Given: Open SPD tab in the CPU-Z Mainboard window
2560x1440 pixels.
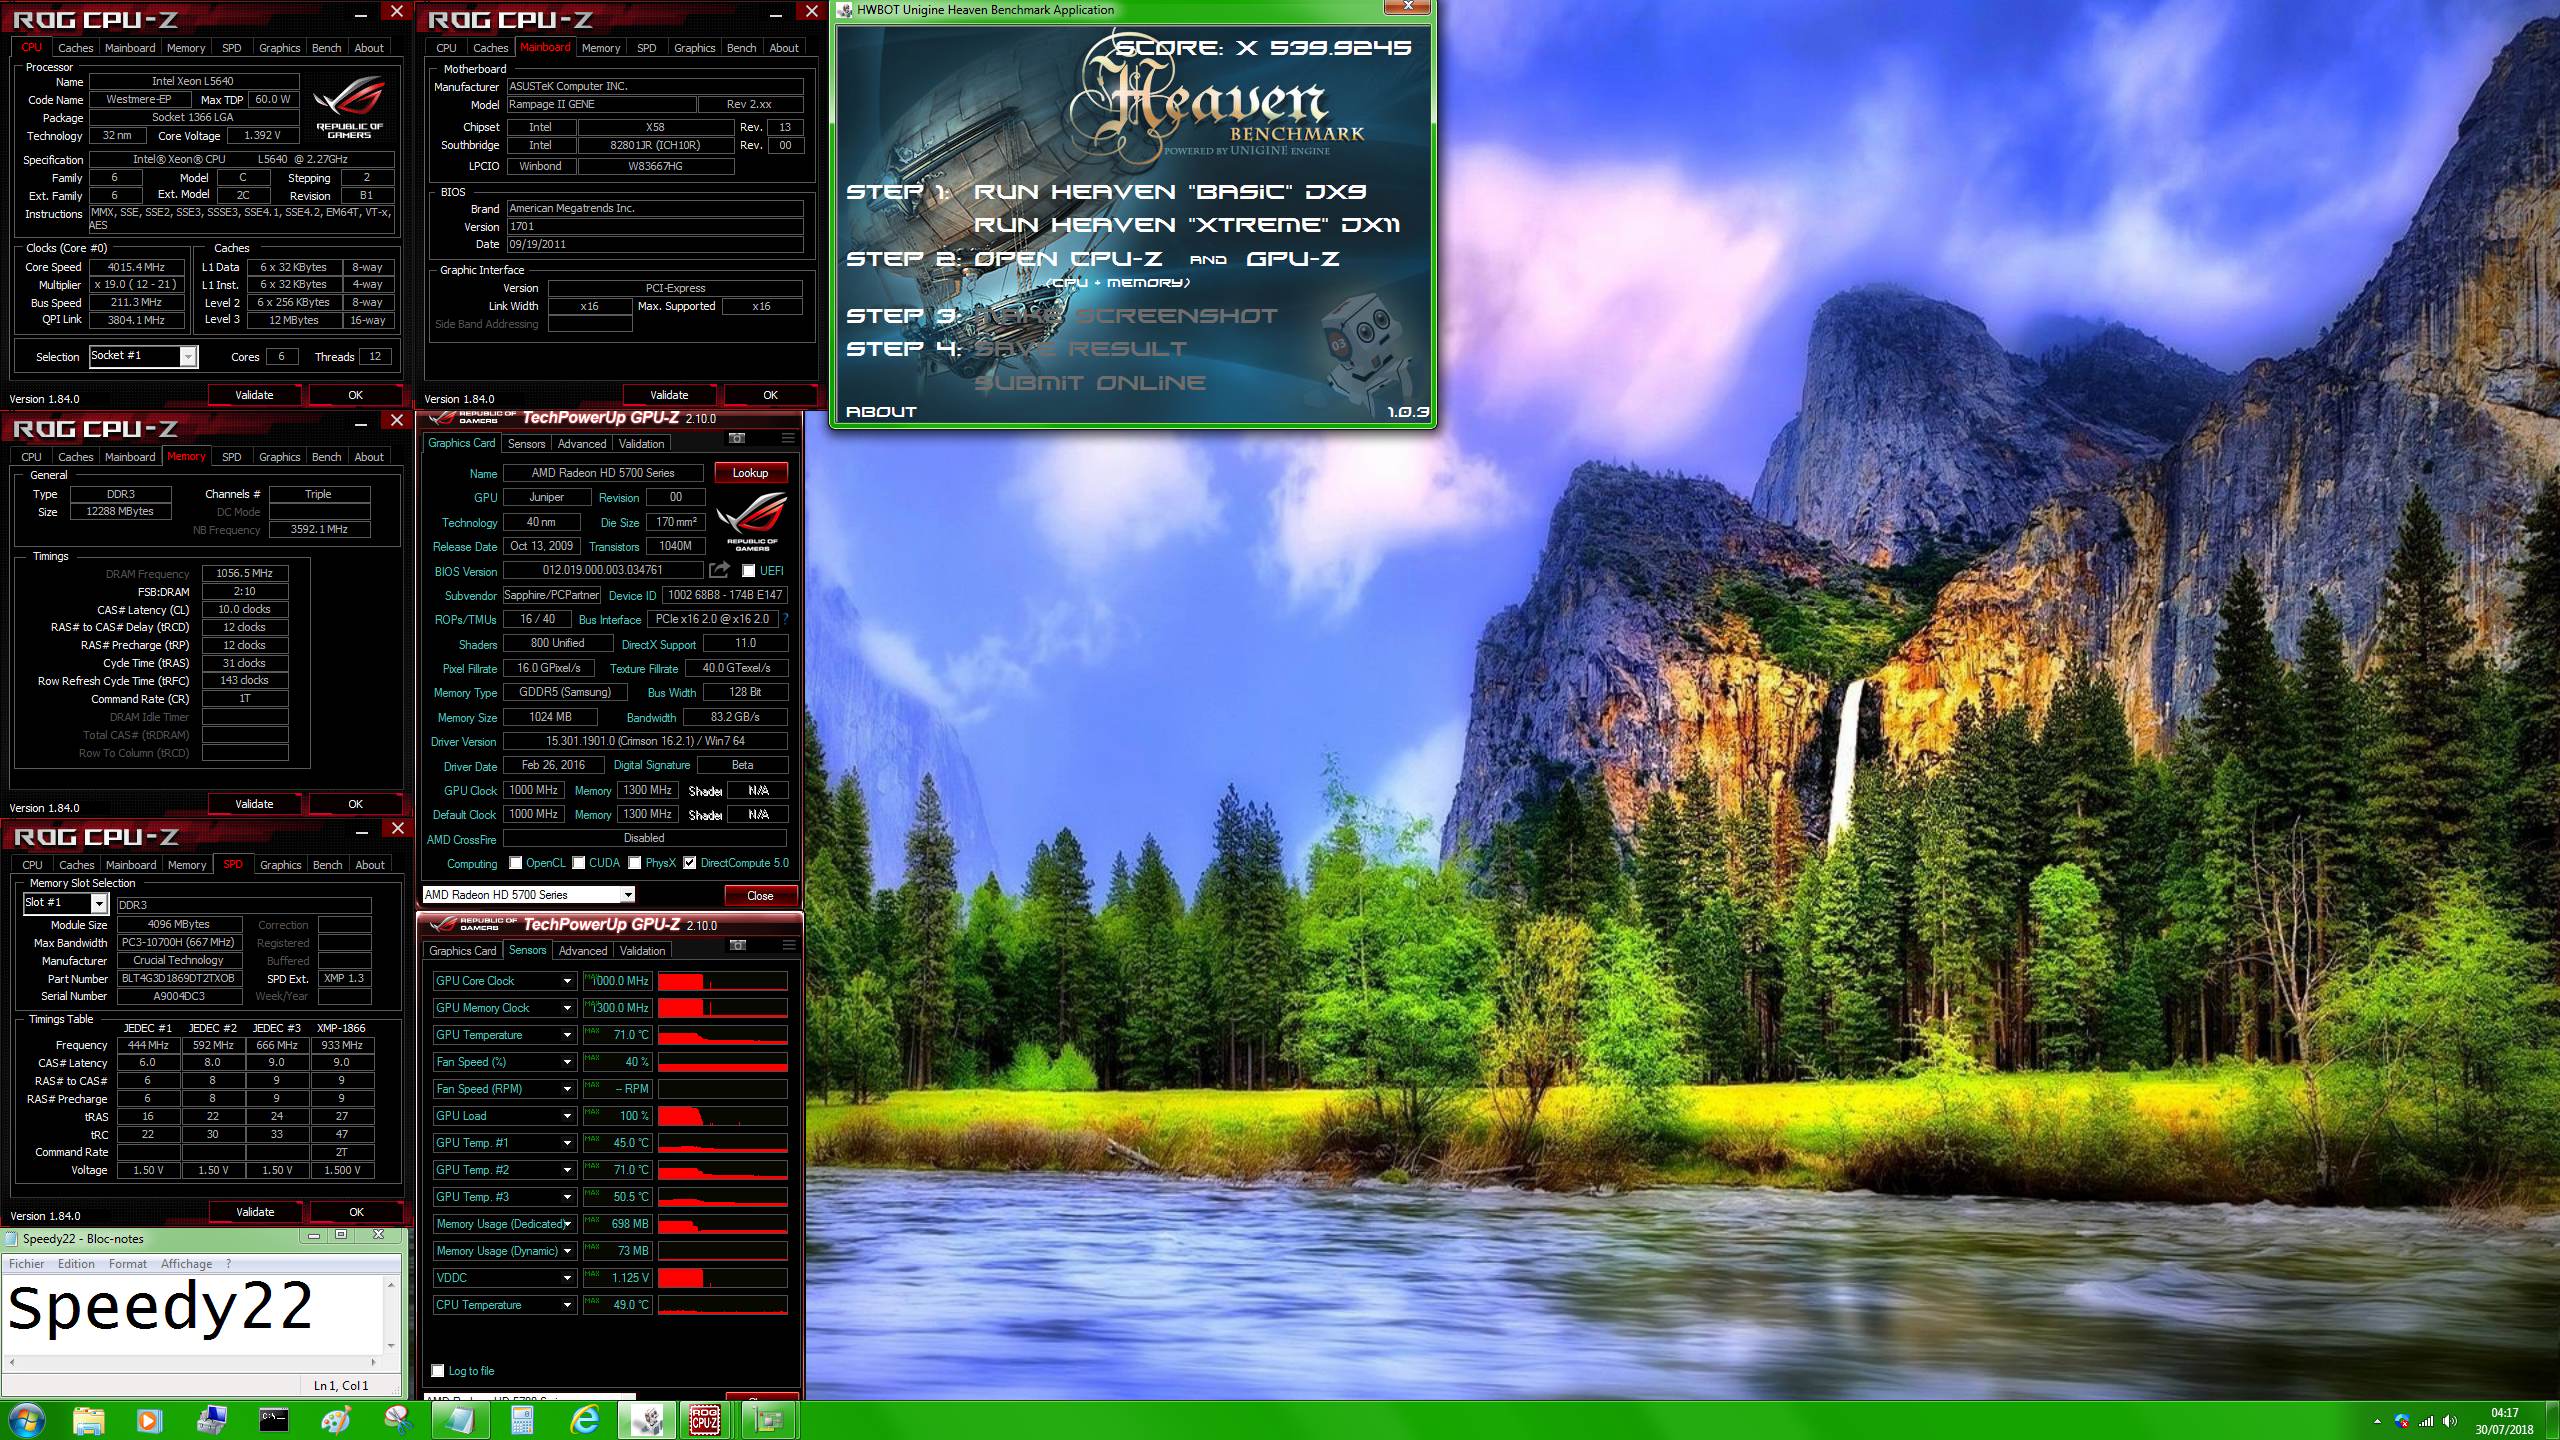Looking at the screenshot, I should pos(647,48).
